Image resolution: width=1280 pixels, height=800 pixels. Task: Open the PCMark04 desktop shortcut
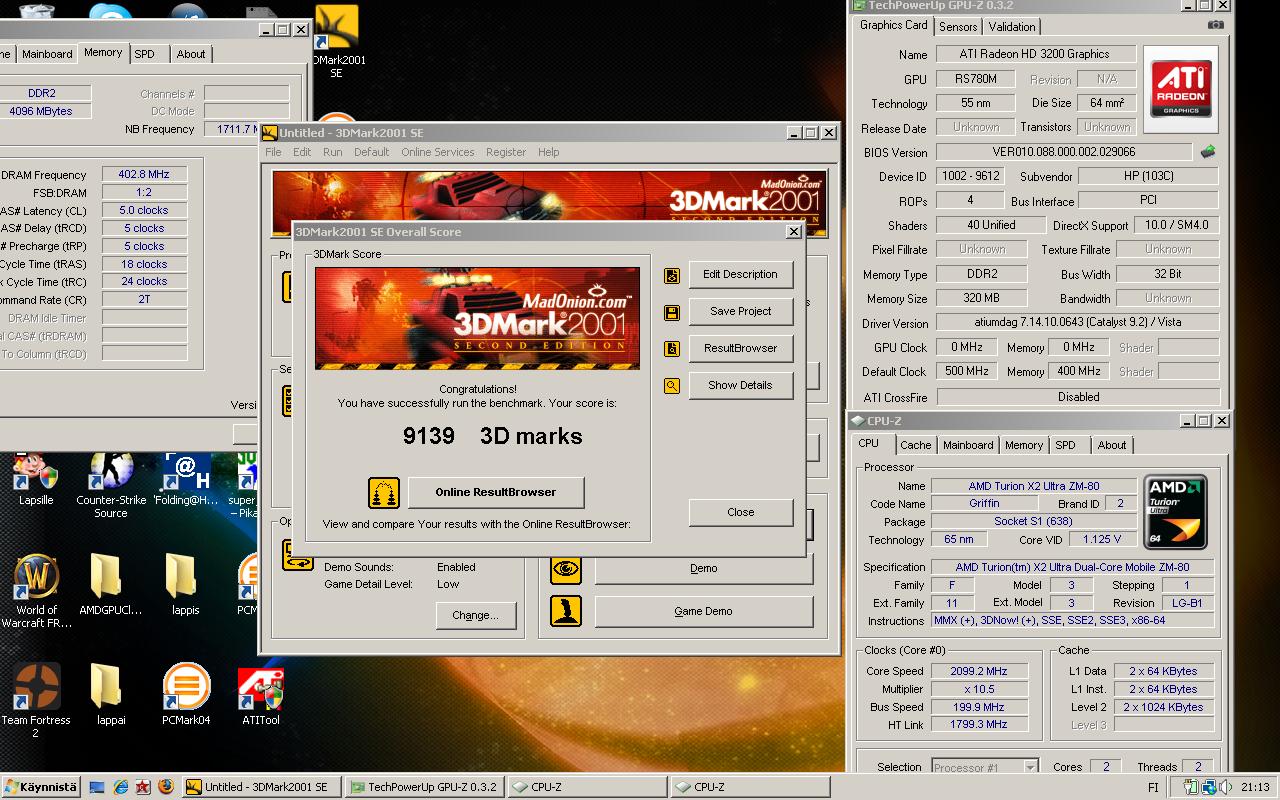point(186,695)
